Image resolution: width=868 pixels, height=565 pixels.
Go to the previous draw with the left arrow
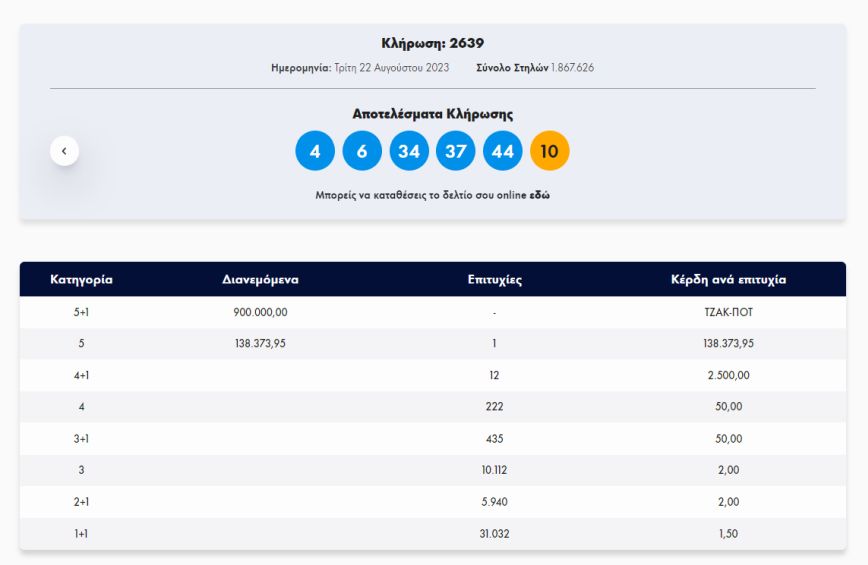pyautogui.click(x=64, y=151)
